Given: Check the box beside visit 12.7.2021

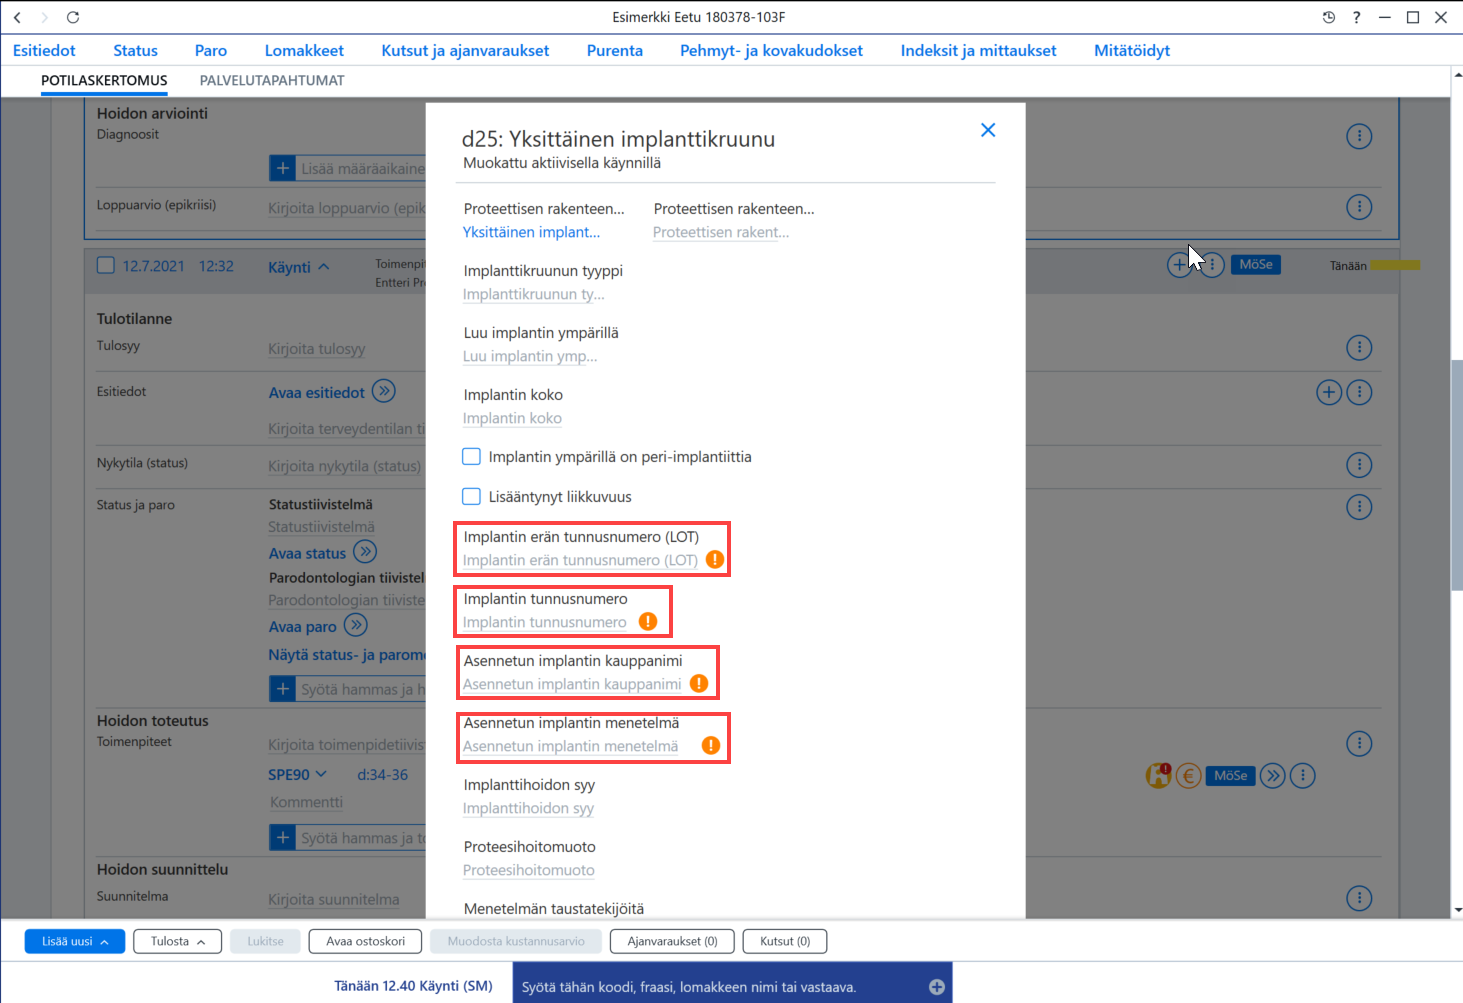Looking at the screenshot, I should point(106,265).
